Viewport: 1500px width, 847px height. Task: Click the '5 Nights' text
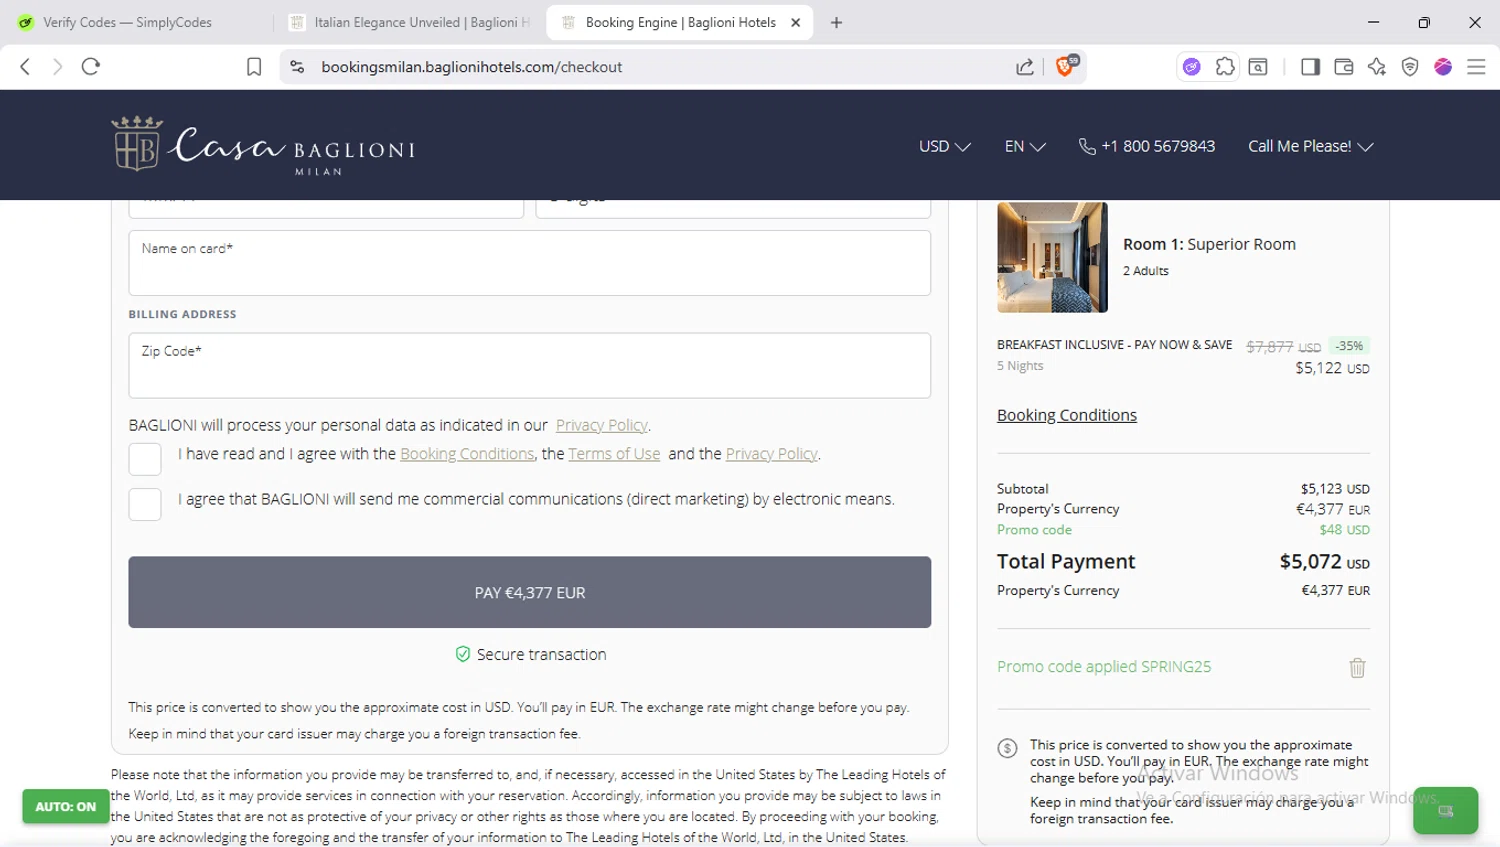[x=1020, y=366]
